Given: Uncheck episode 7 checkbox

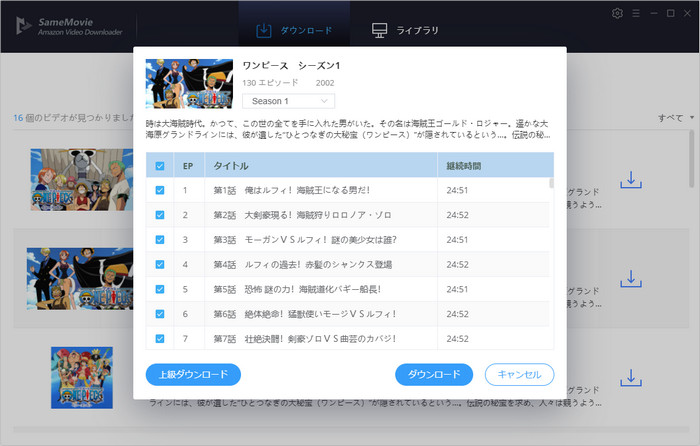Looking at the screenshot, I should 160,339.
